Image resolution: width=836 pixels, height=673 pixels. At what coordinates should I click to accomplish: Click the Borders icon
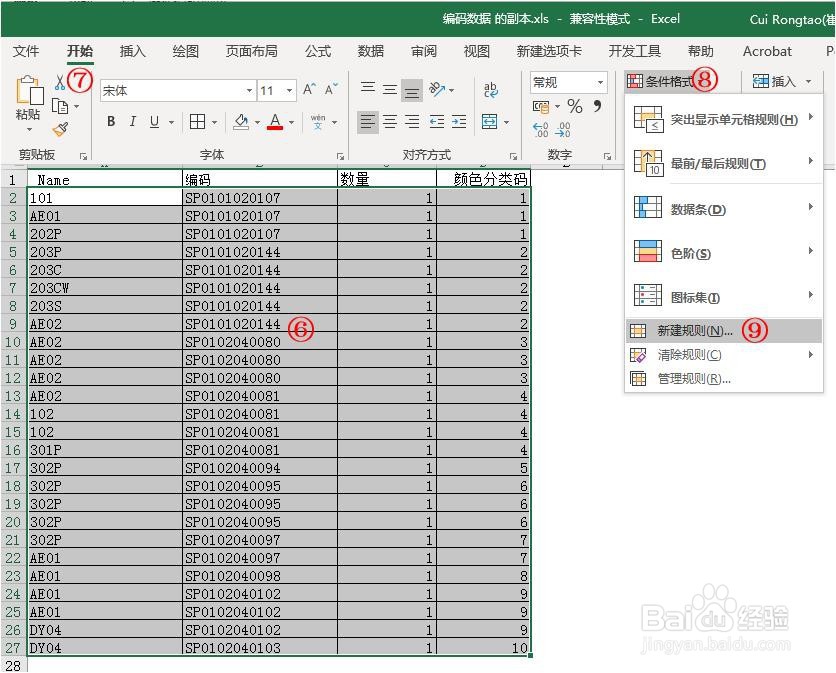[x=197, y=122]
